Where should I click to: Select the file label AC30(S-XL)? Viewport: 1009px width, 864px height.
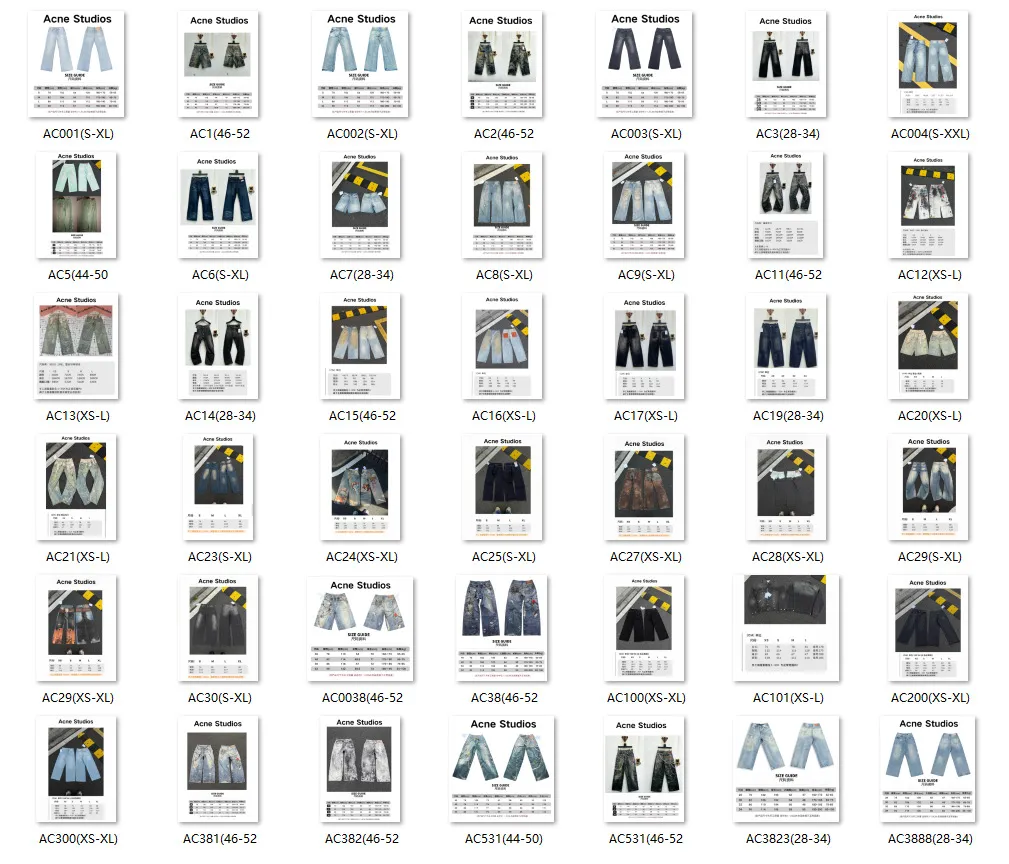tap(219, 697)
